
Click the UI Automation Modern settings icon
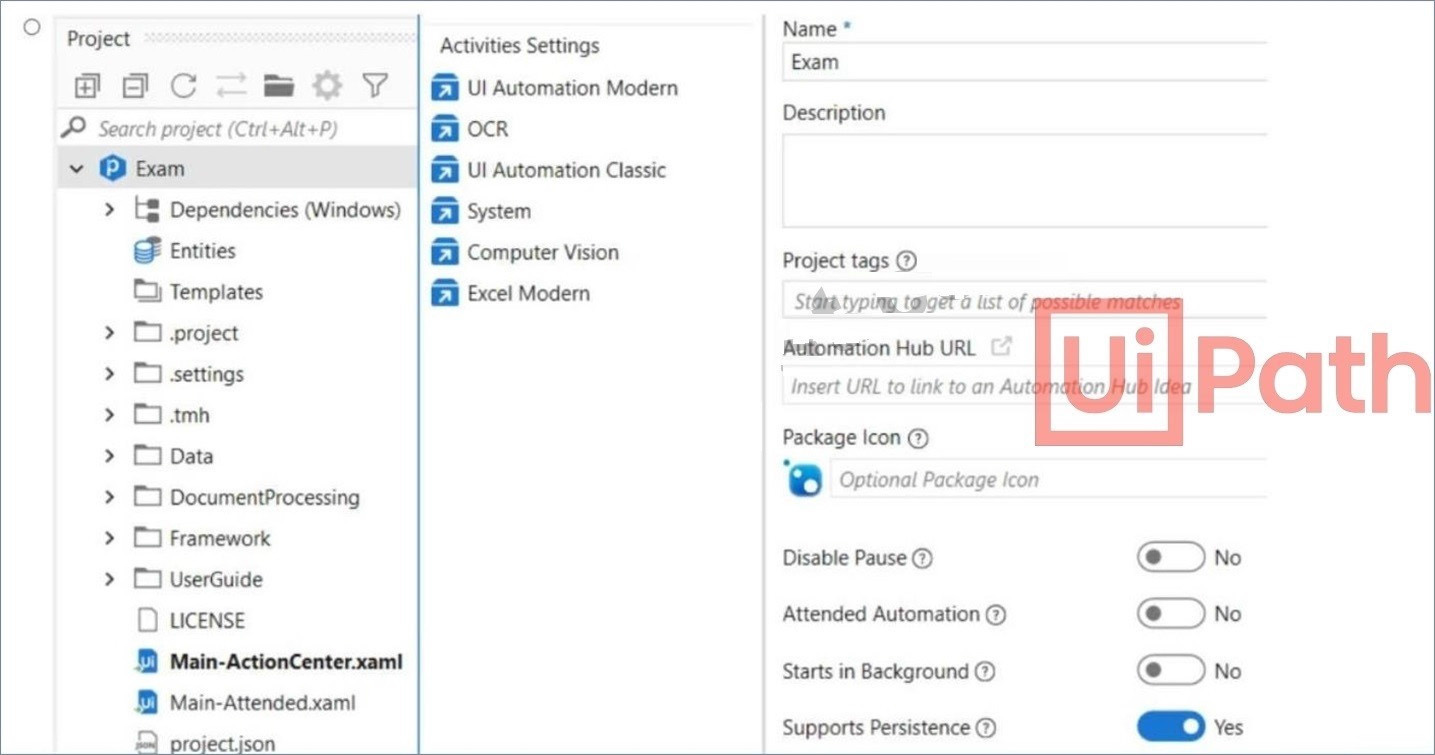444,88
